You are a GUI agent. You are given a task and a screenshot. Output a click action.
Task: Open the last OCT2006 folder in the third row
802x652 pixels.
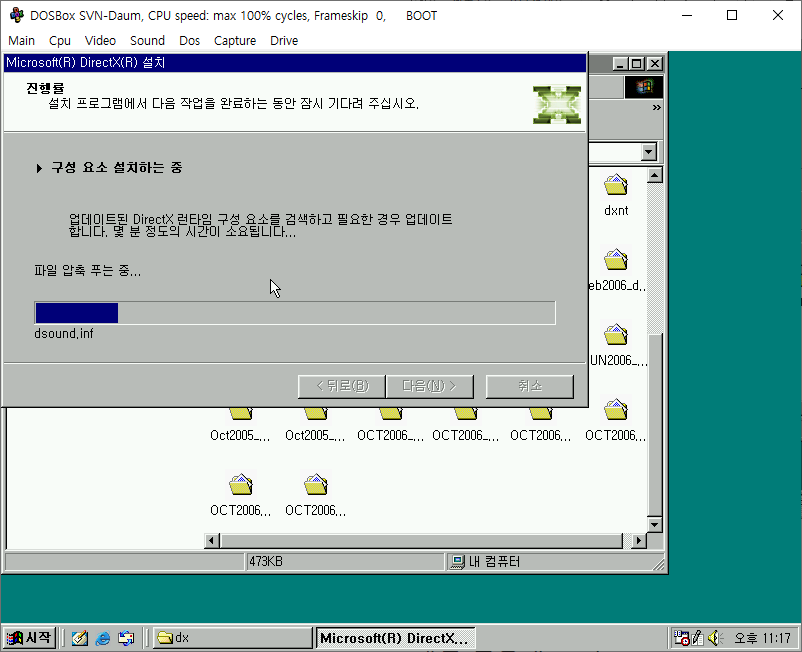click(616, 410)
